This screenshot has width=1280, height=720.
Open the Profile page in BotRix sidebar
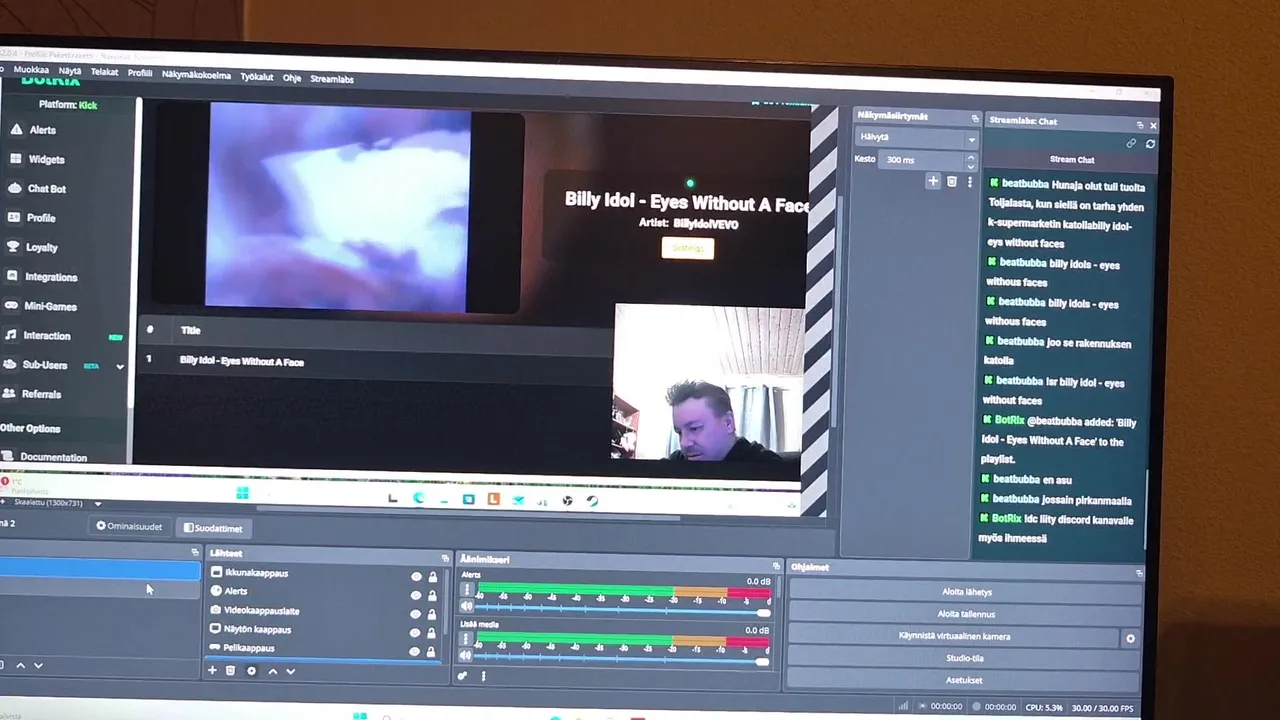coord(32,217)
